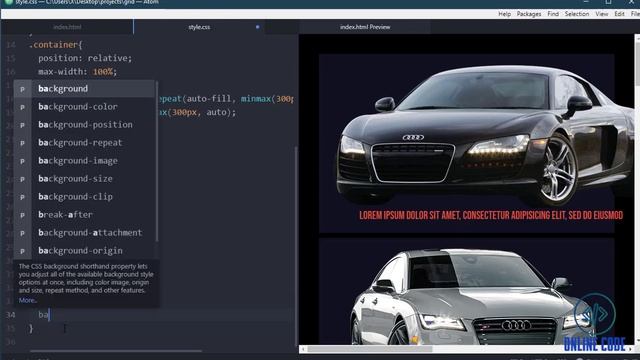Viewport: 640px width, 360px height.
Task: Click the editor horizontal scrollbar
Action: (116, 350)
